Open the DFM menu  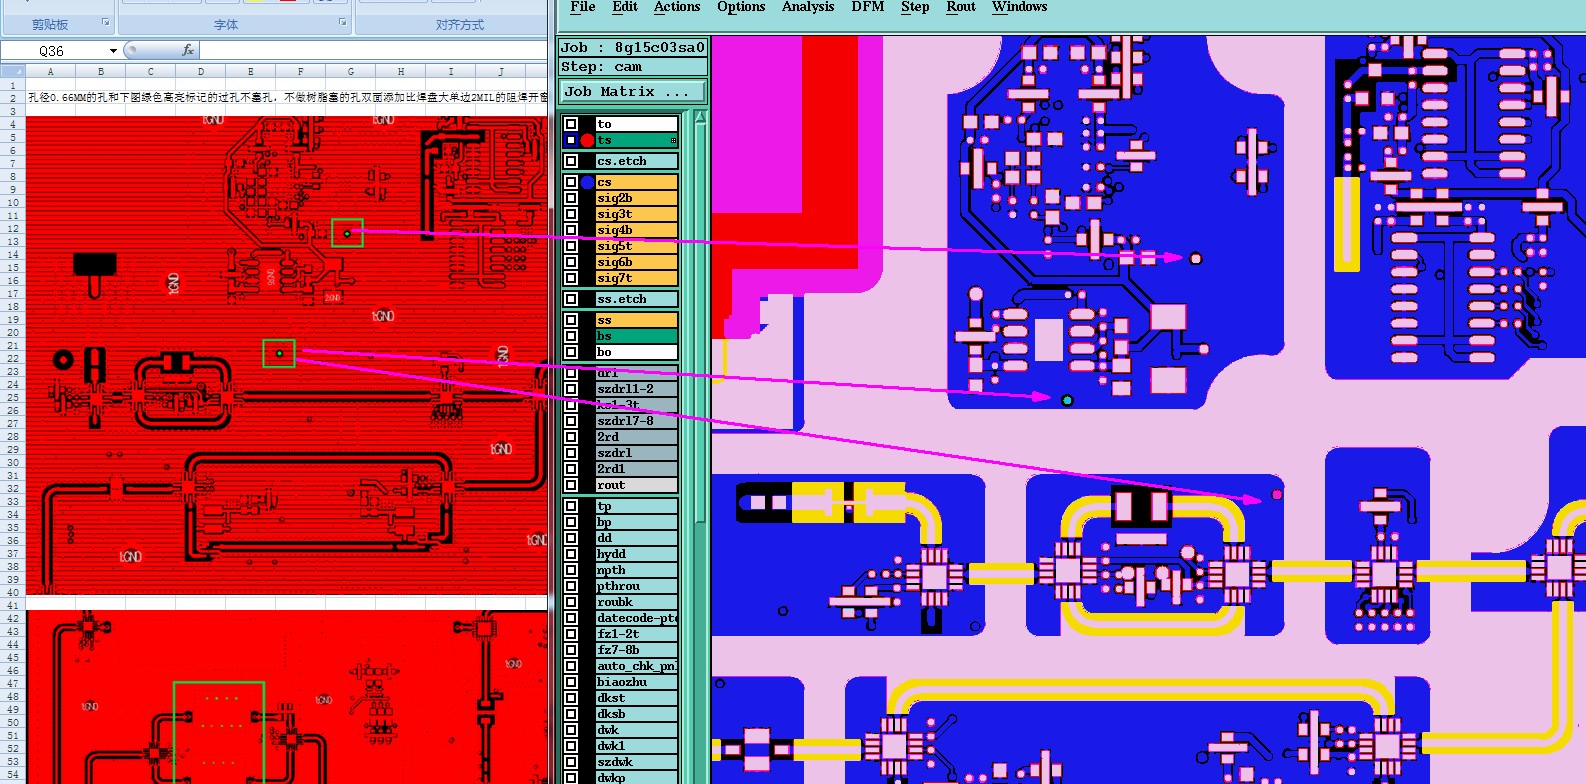point(868,7)
